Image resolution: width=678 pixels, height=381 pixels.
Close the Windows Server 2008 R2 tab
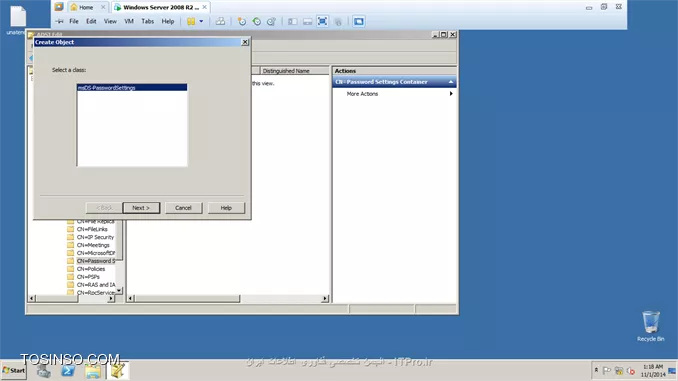[205, 7]
